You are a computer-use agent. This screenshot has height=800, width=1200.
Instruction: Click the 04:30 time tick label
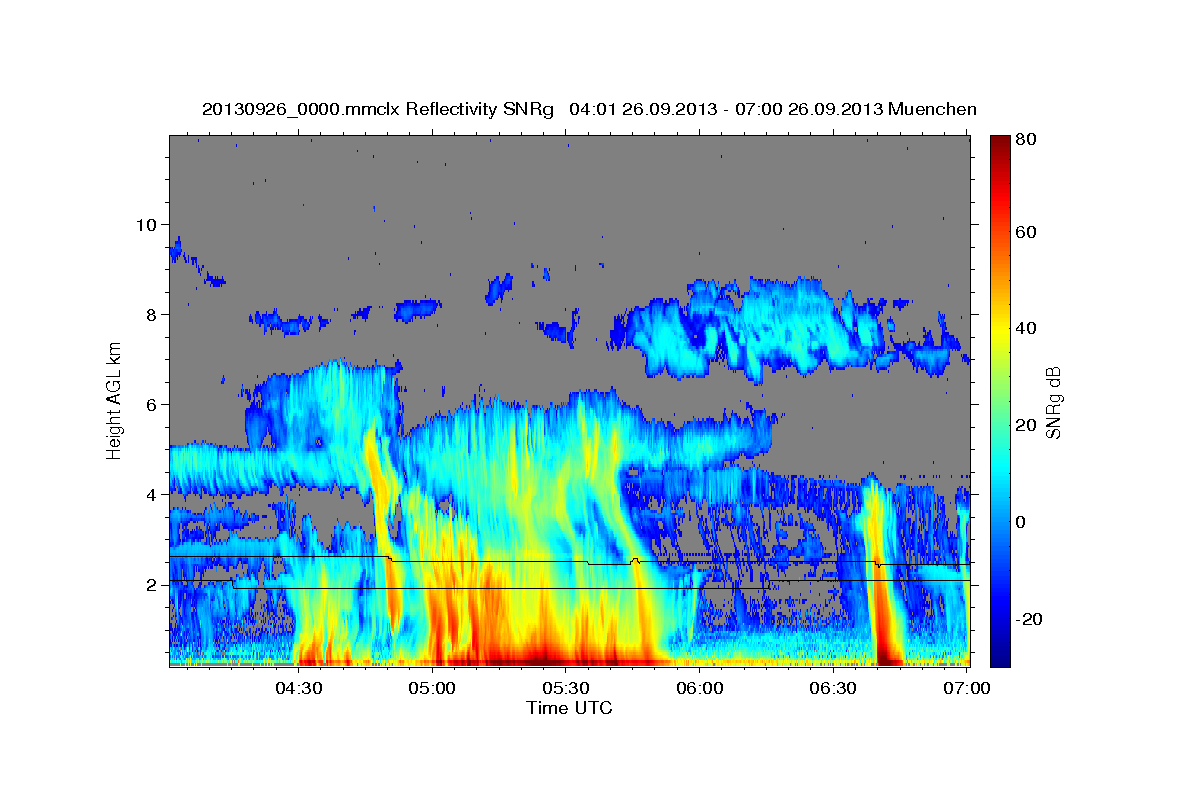299,688
